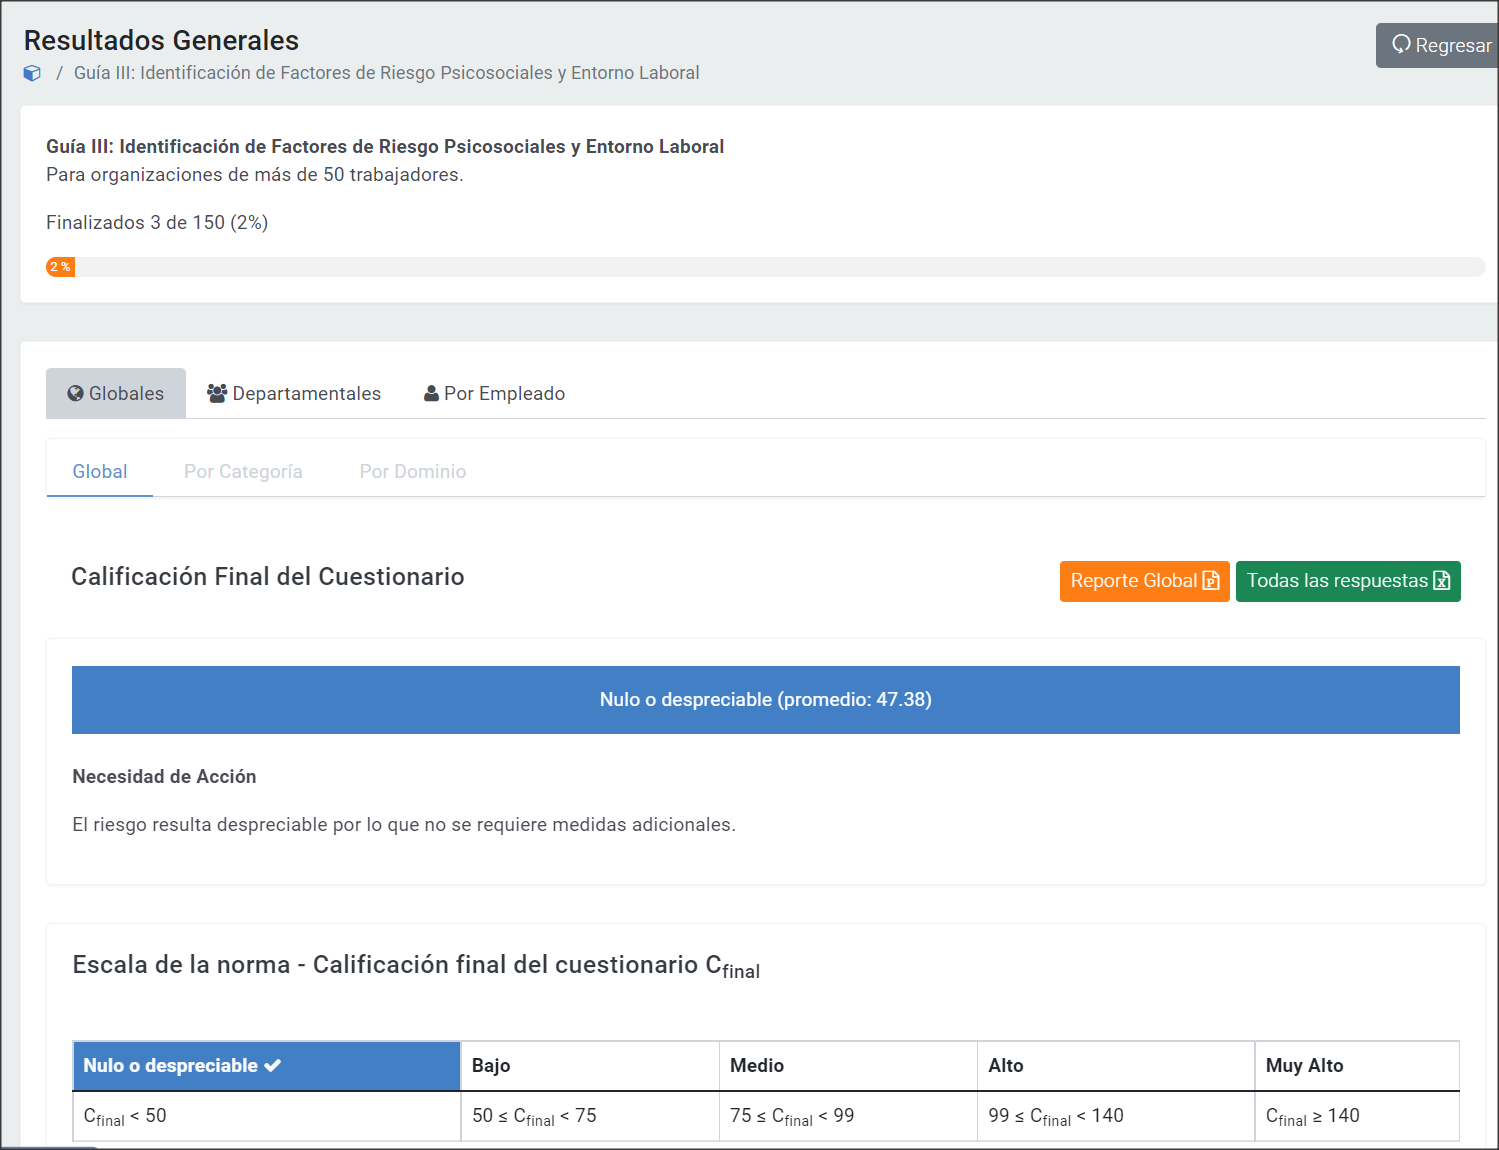Click the Muy Alto scale header
Screen dimensions: 1499x1150
pos(1357,1066)
